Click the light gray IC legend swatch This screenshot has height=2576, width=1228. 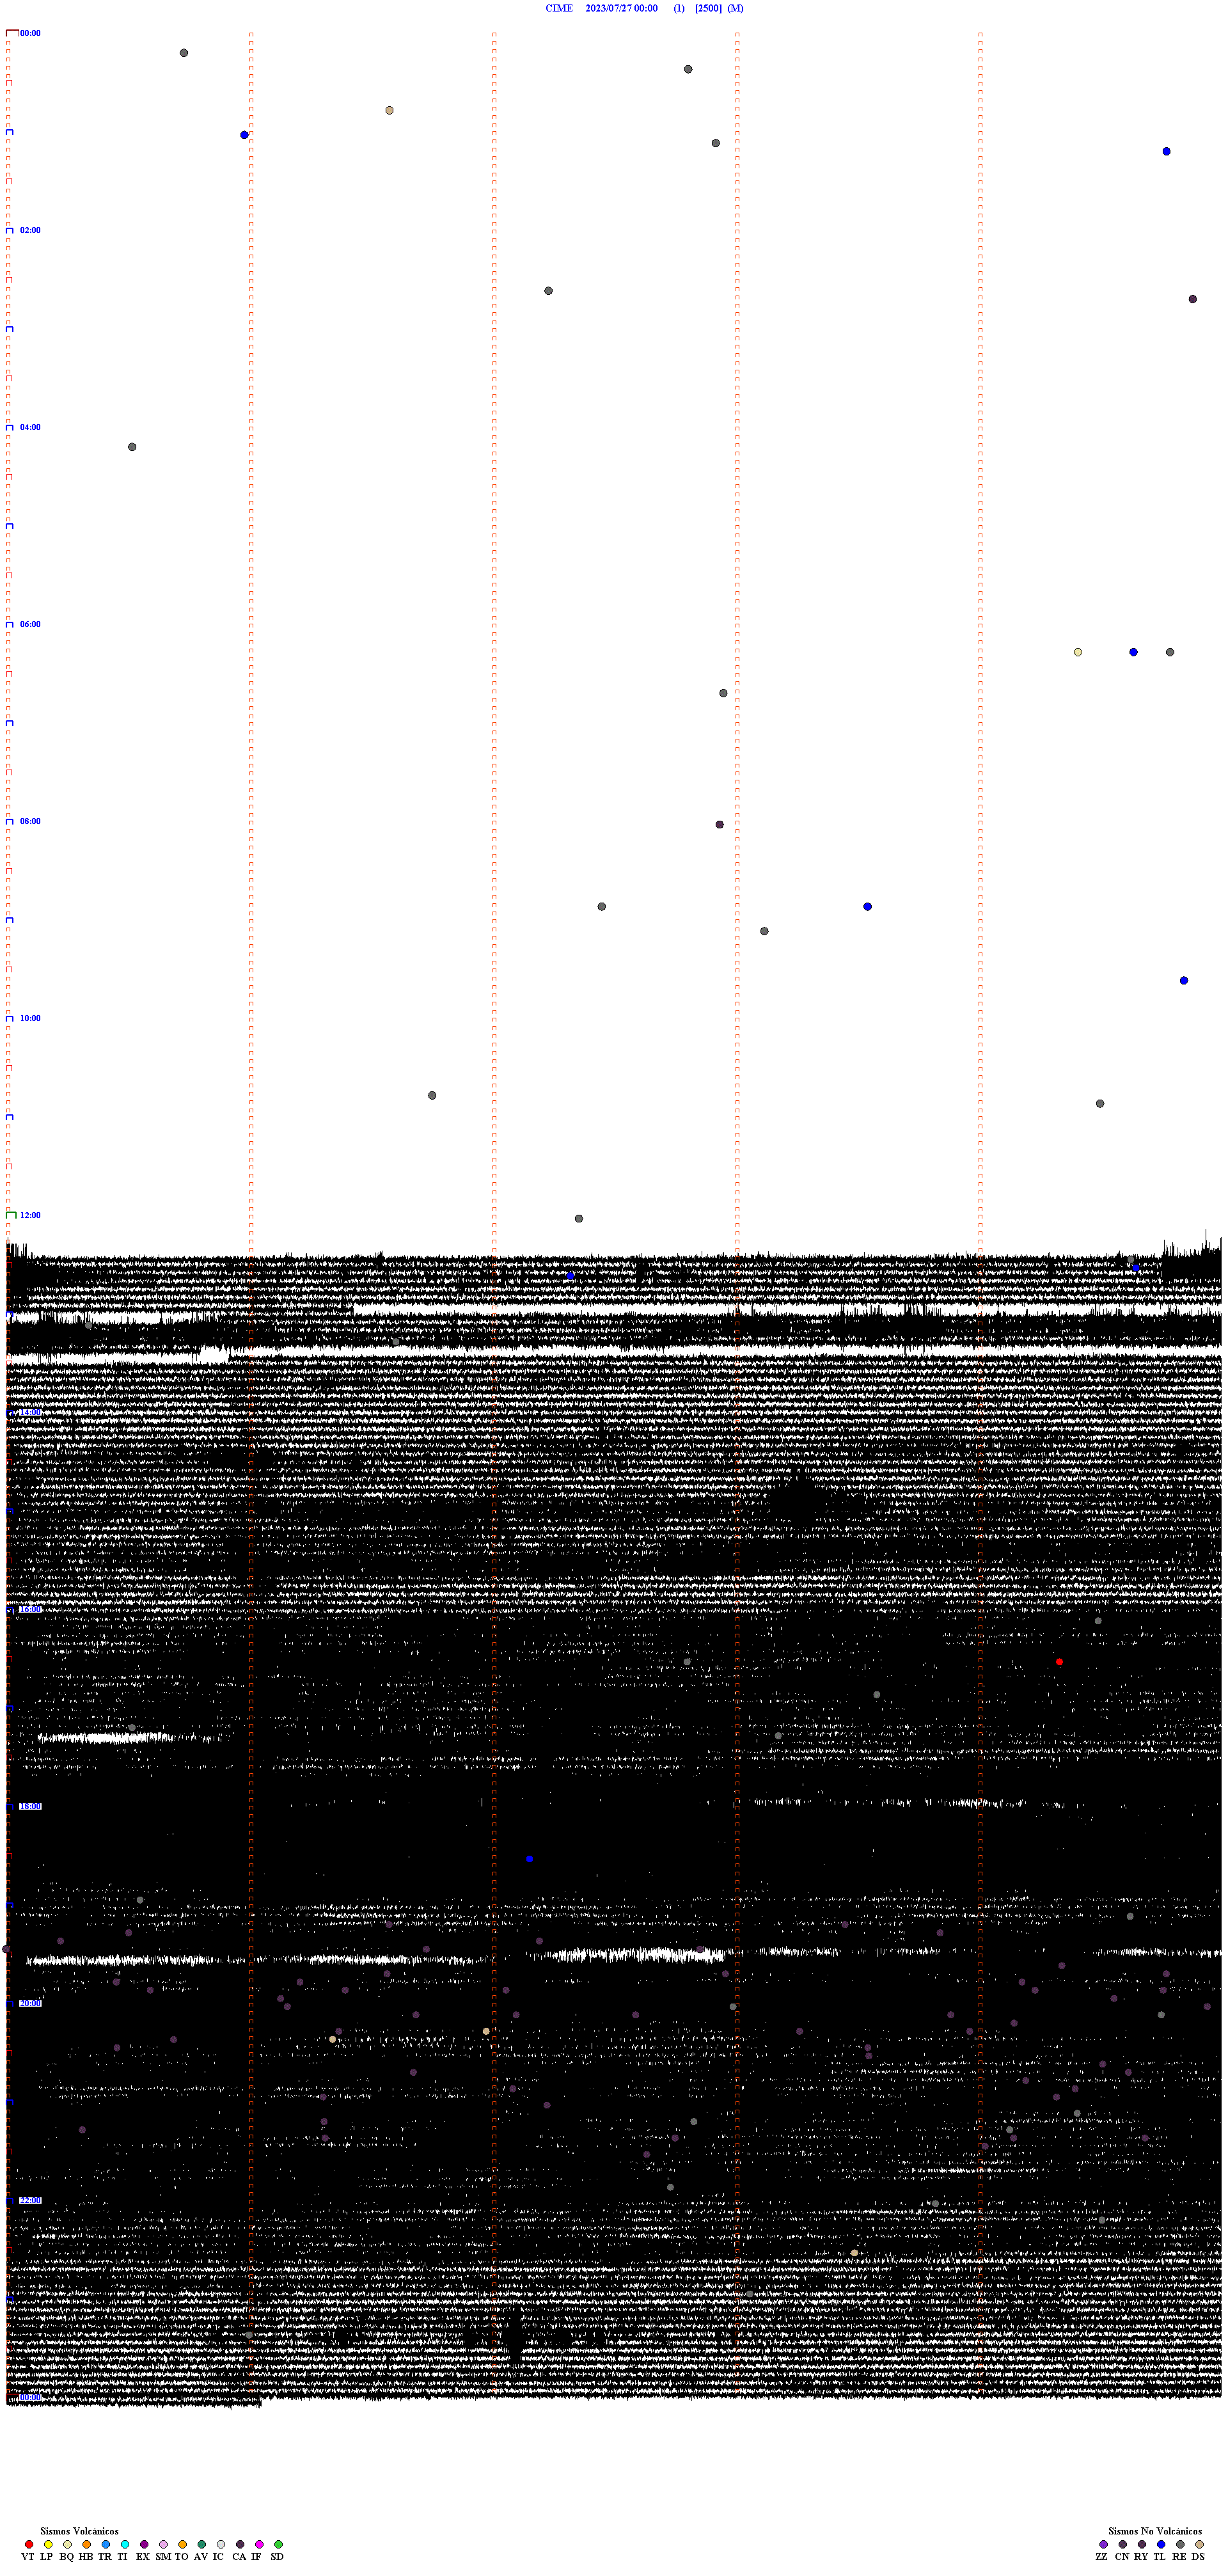tap(221, 2545)
